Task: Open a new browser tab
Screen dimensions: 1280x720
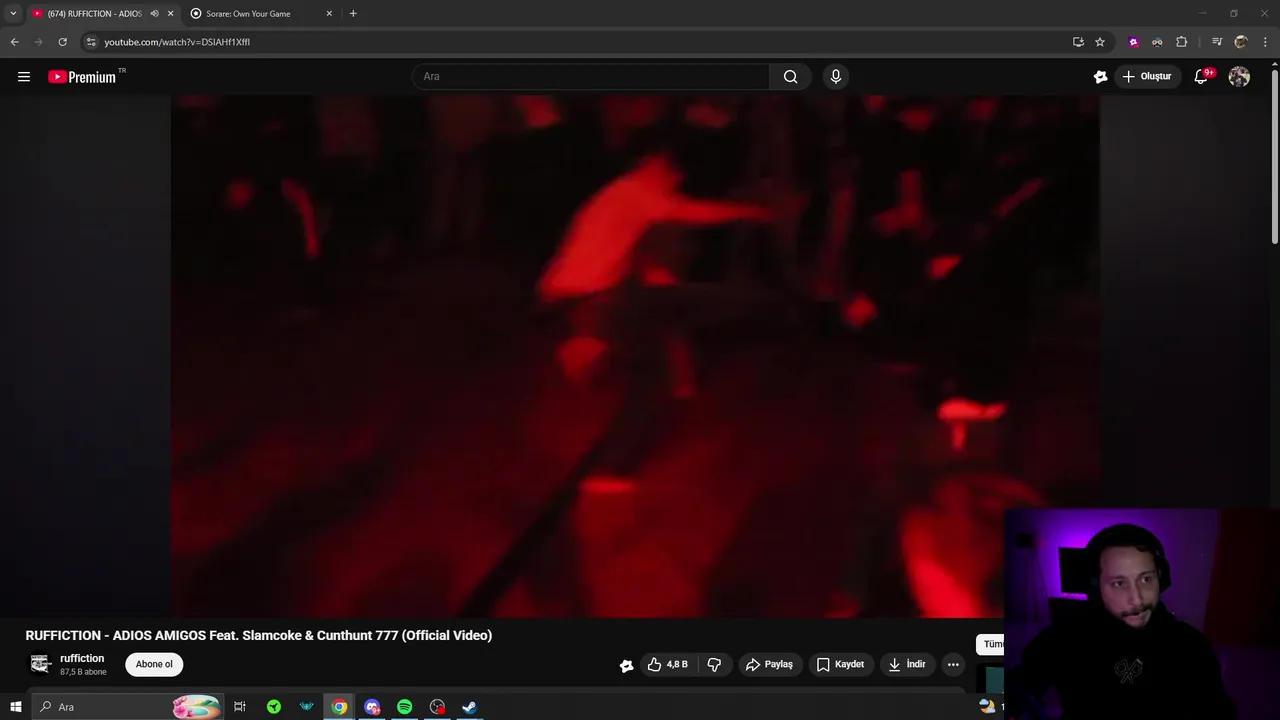Action: [x=353, y=14]
